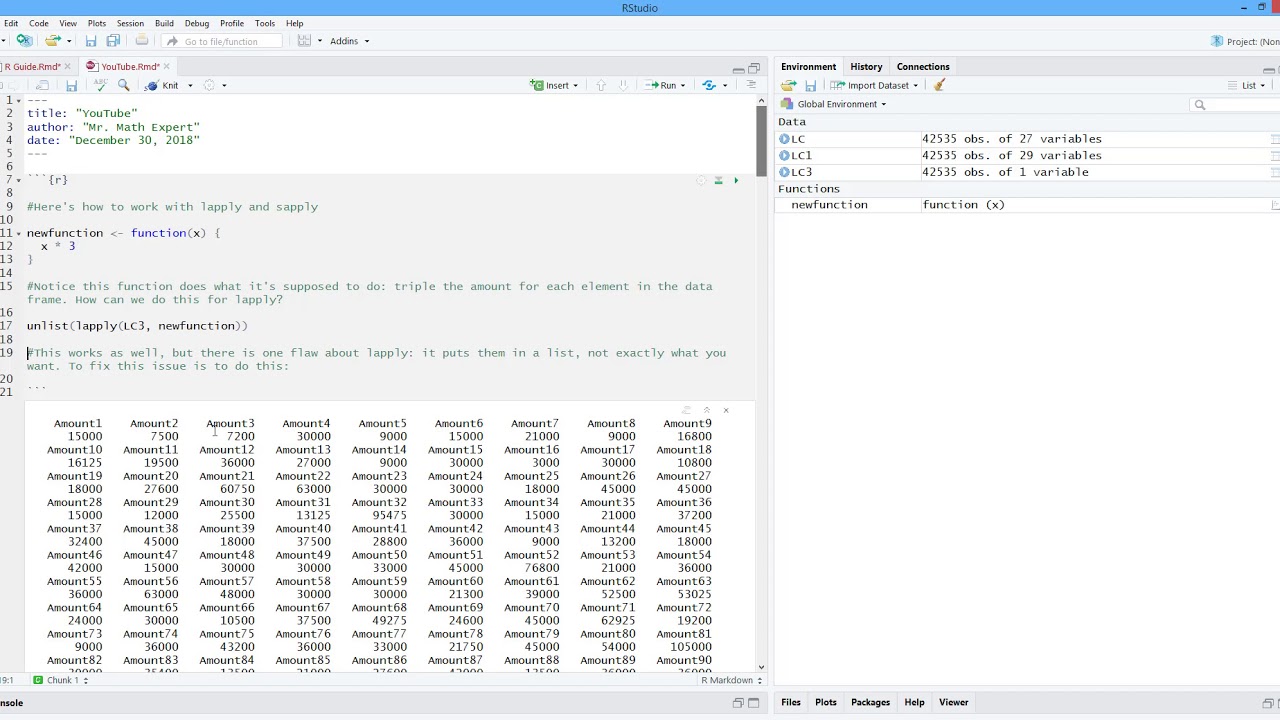Open the document settings gear menu
This screenshot has height=720, width=1280.
(209, 86)
